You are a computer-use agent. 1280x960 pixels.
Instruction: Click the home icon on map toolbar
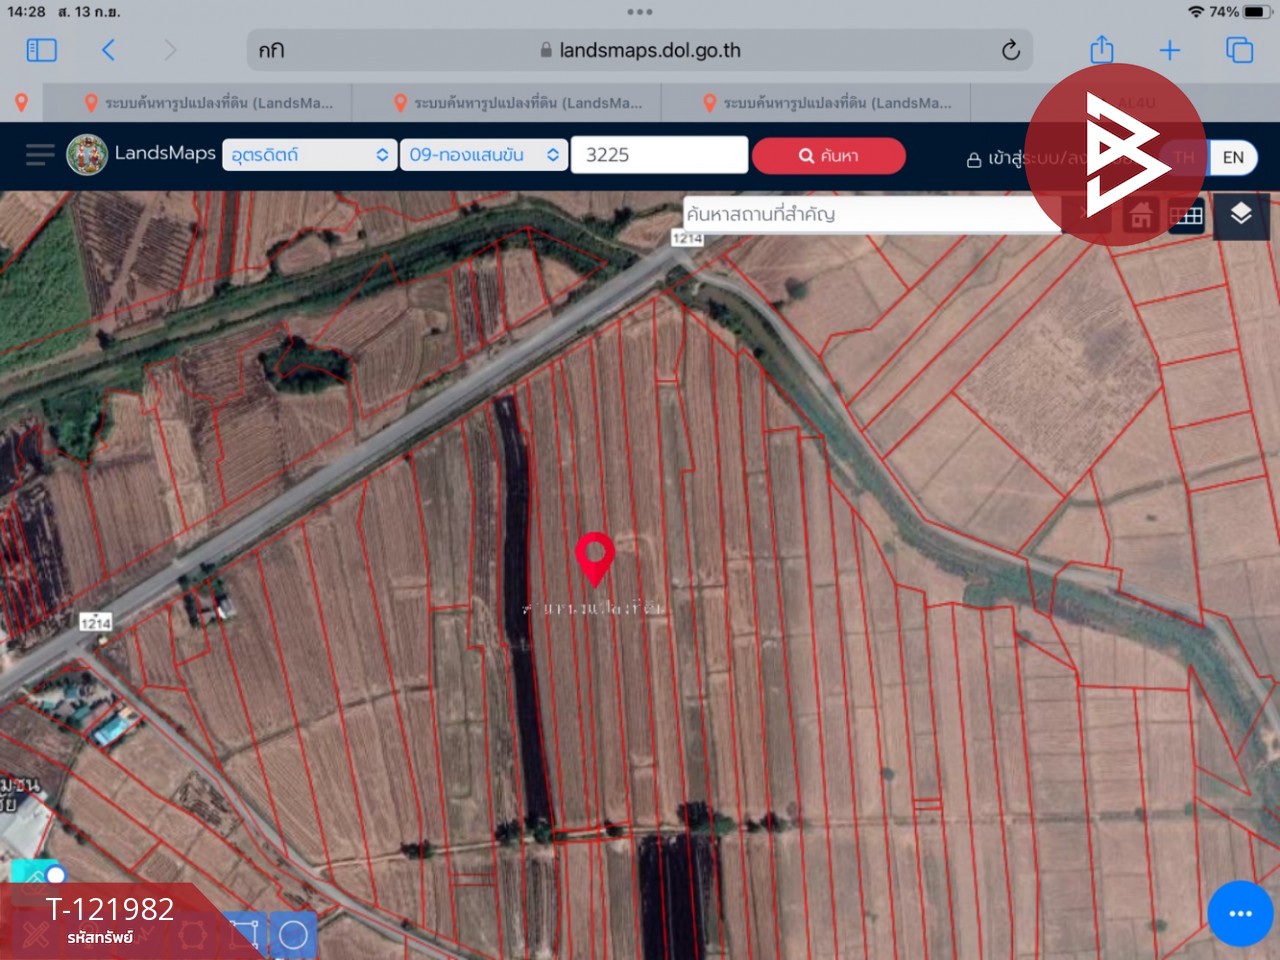point(1140,216)
